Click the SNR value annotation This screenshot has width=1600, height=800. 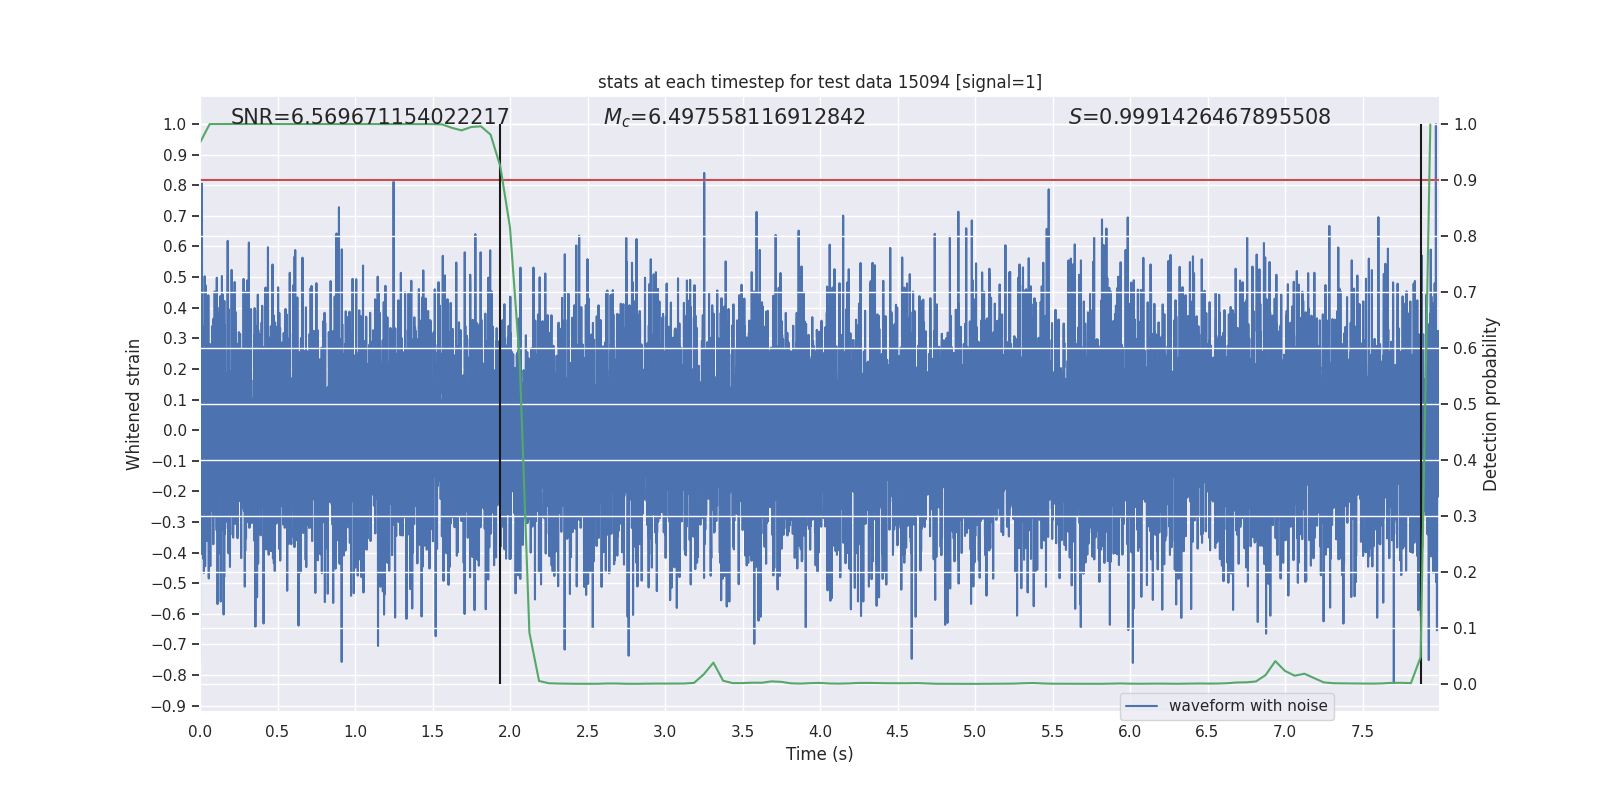(370, 117)
